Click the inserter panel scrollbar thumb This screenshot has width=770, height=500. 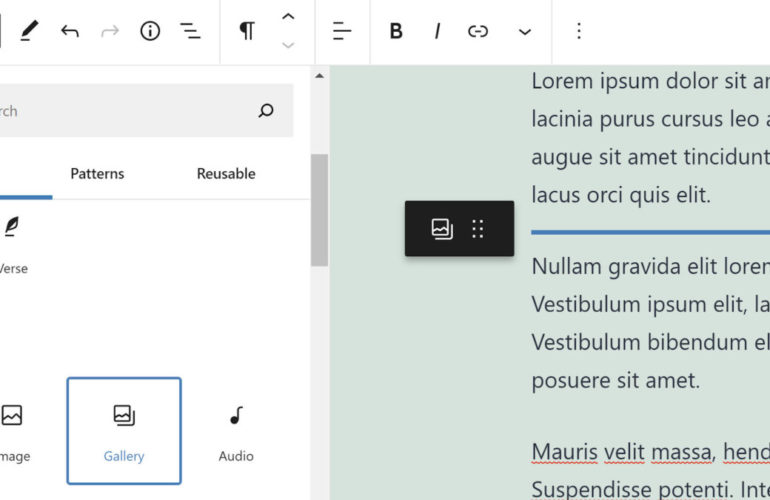pos(319,210)
